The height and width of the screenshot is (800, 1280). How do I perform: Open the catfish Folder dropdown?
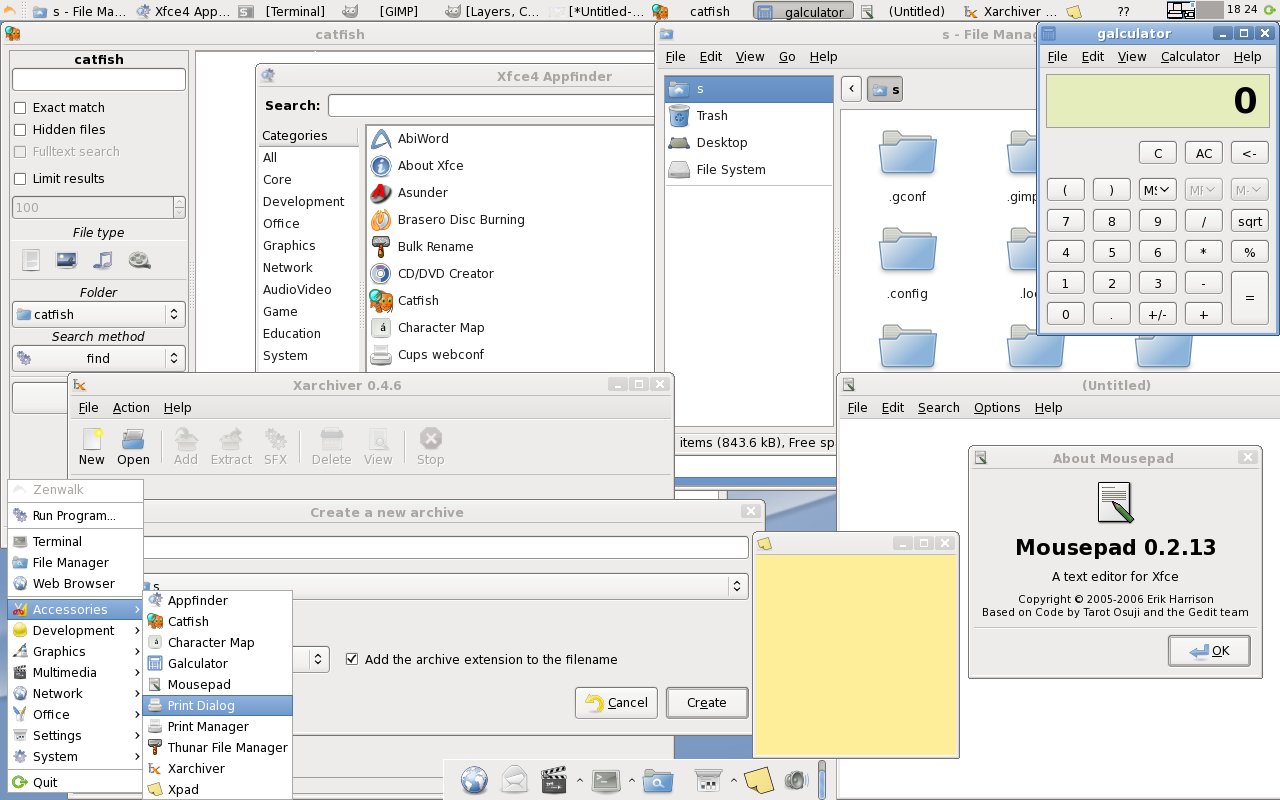99,314
